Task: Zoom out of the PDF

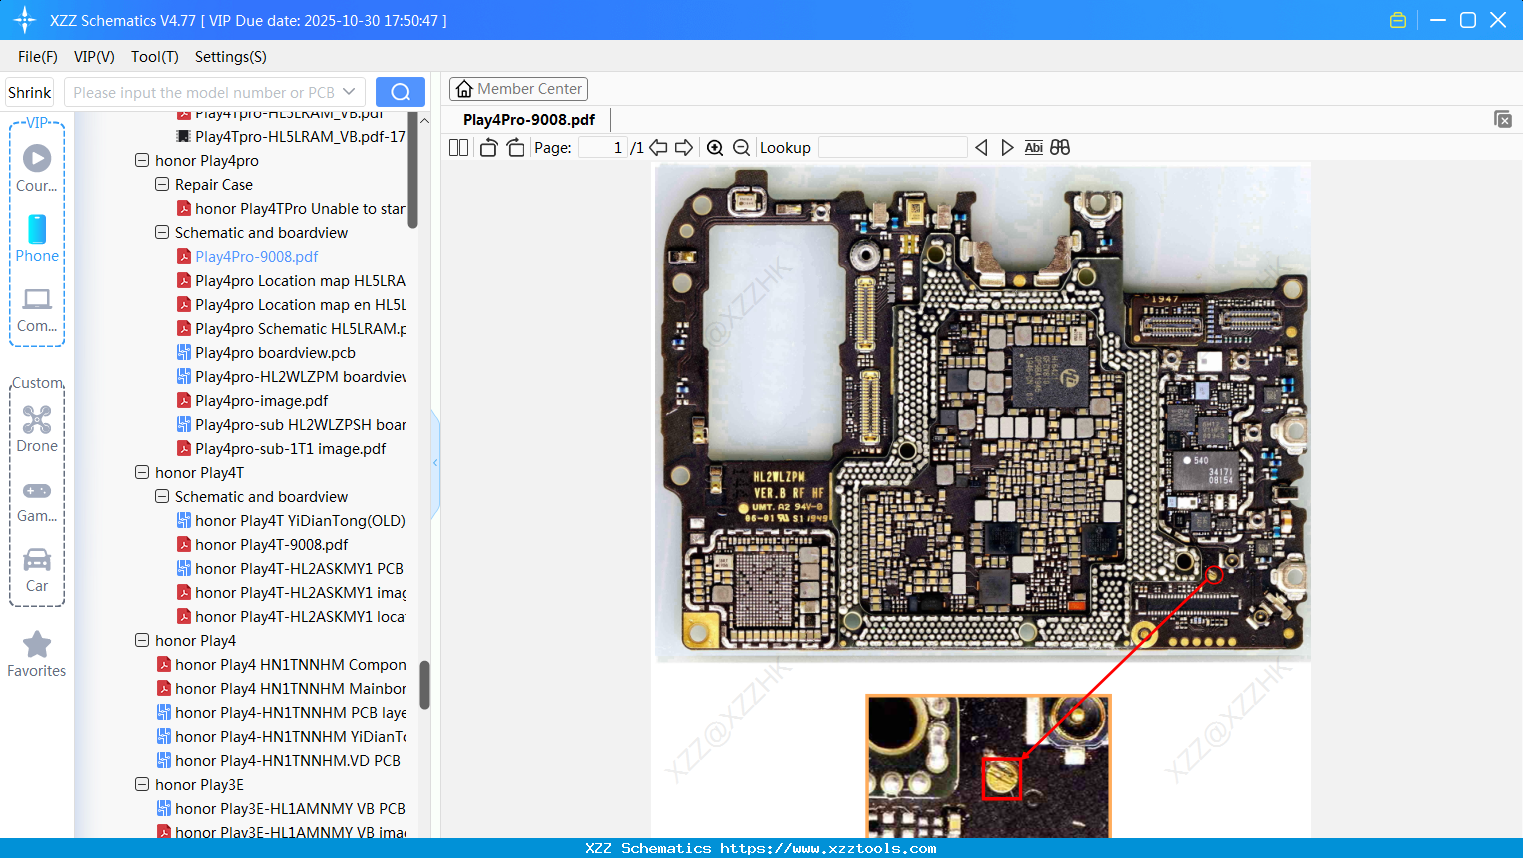Action: [741, 148]
